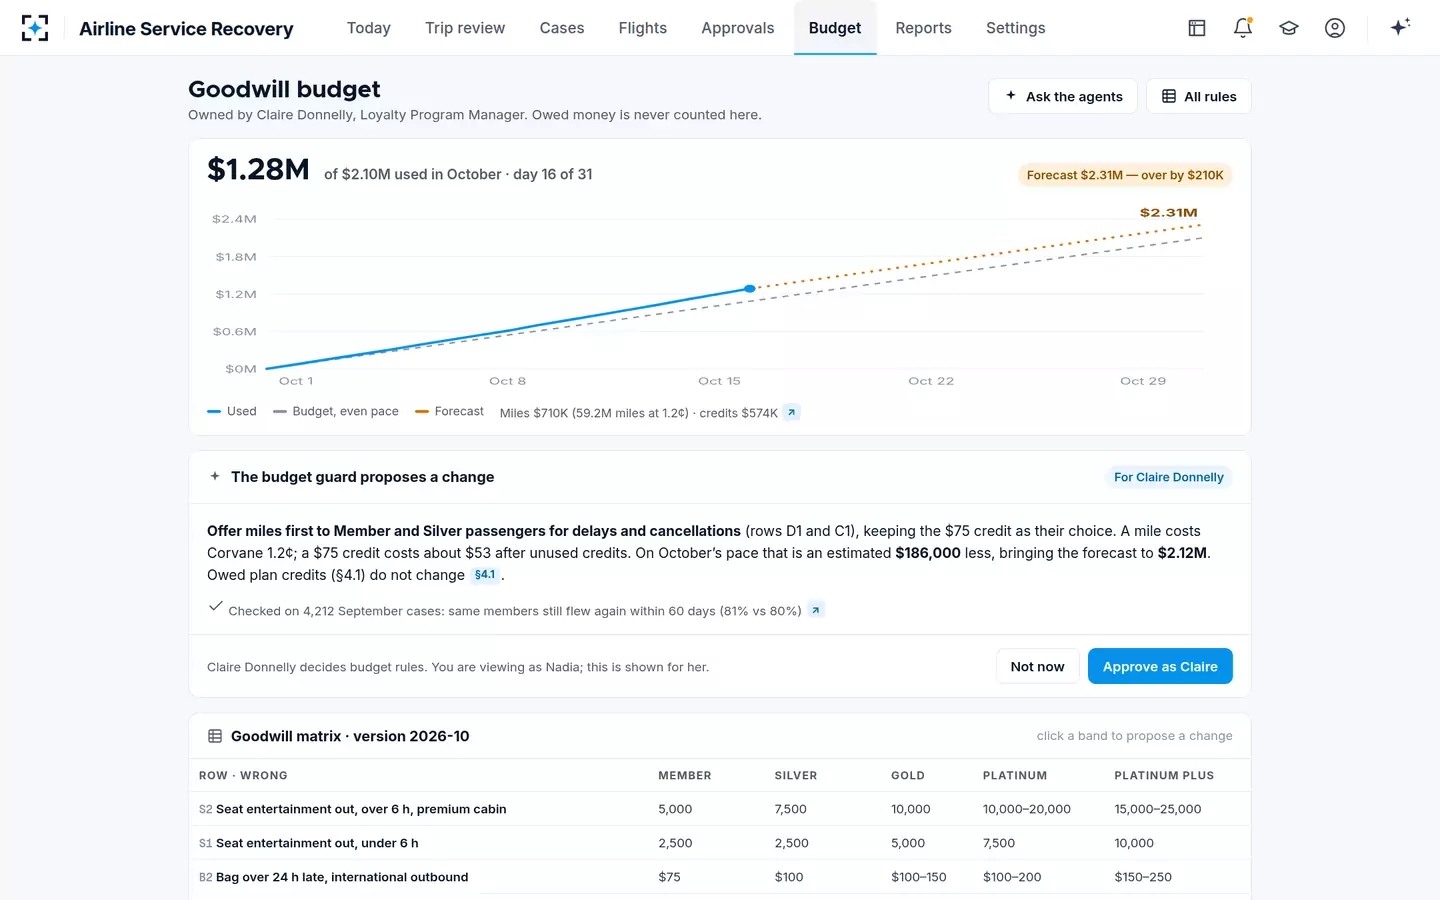The image size is (1440, 900).
Task: Open the Reports tab
Action: [924, 28]
